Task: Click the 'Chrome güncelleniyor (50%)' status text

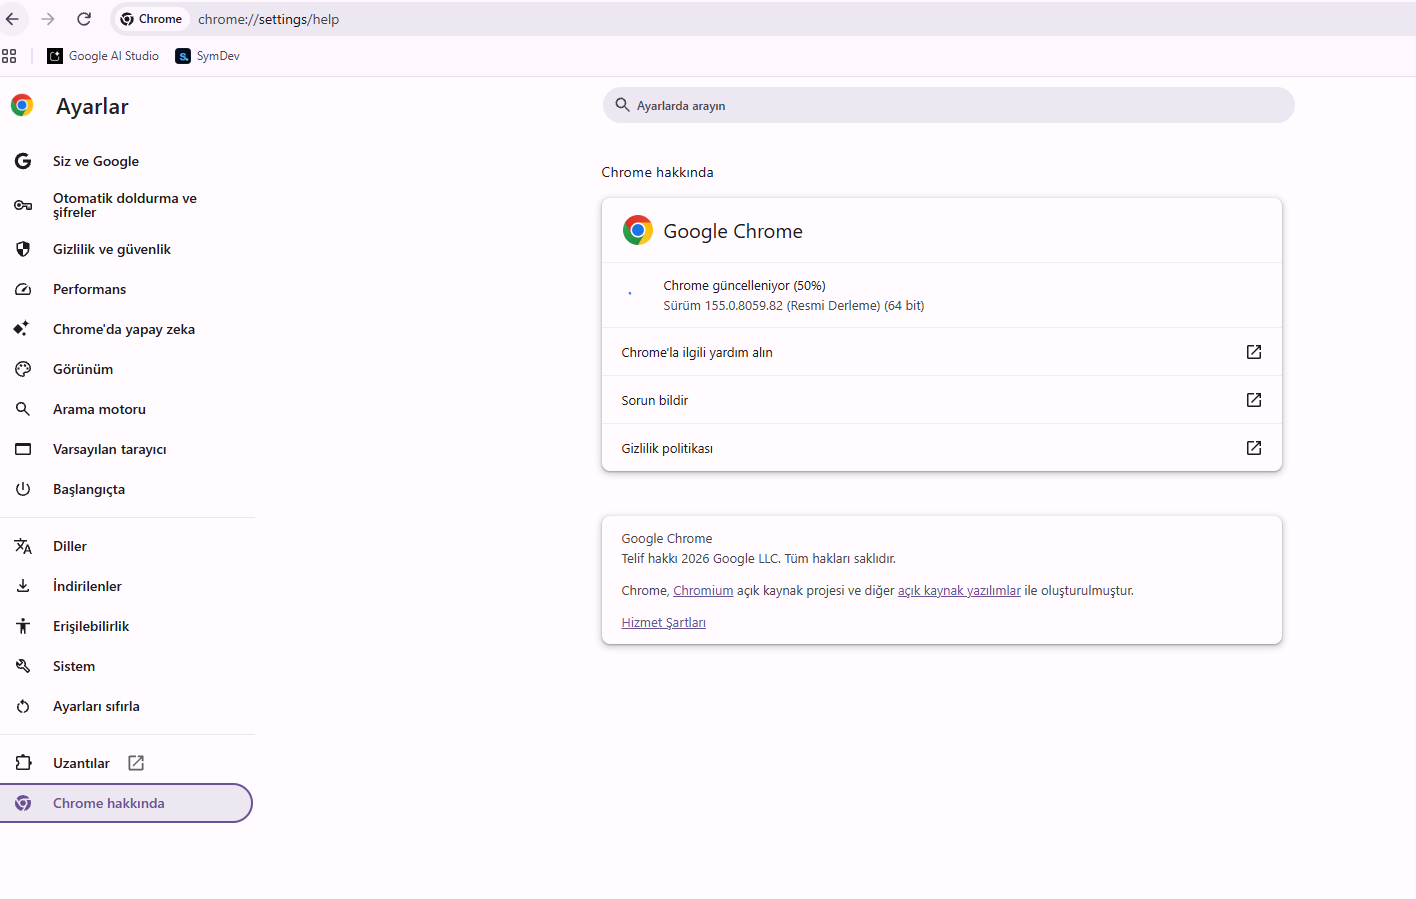Action: (x=744, y=286)
